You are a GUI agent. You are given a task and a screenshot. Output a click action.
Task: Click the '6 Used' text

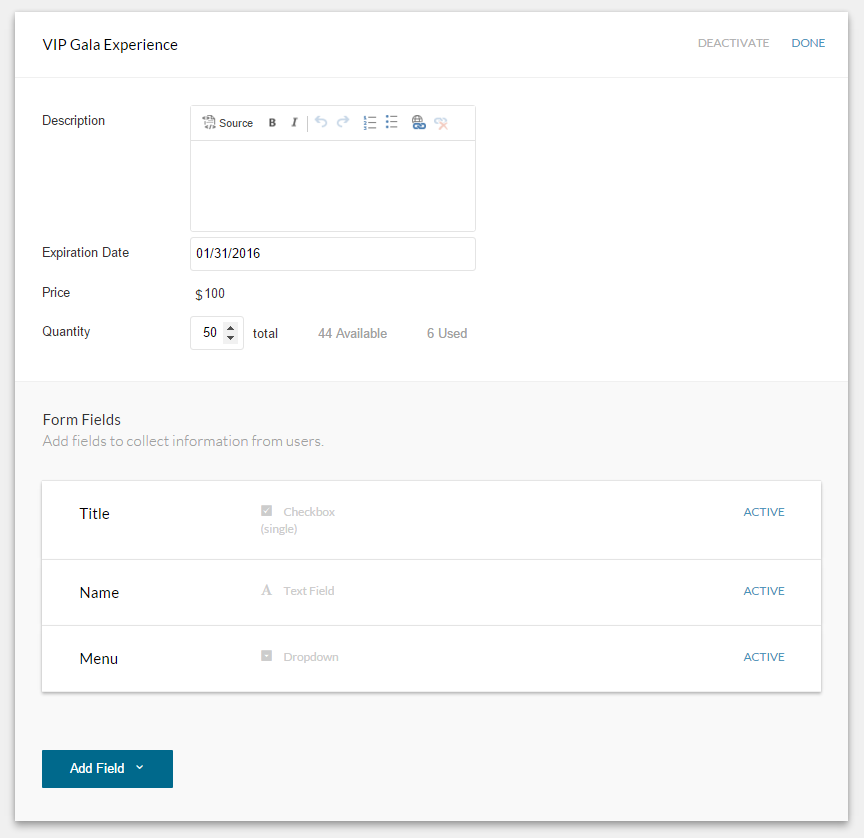[x=447, y=333]
